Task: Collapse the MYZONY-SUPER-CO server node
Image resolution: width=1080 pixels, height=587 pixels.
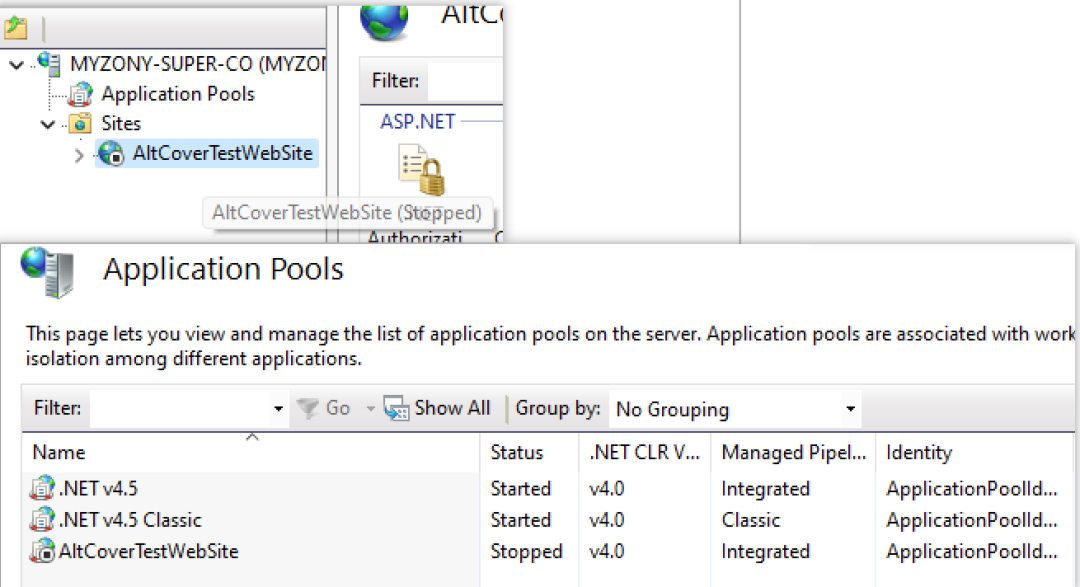Action: [16, 65]
